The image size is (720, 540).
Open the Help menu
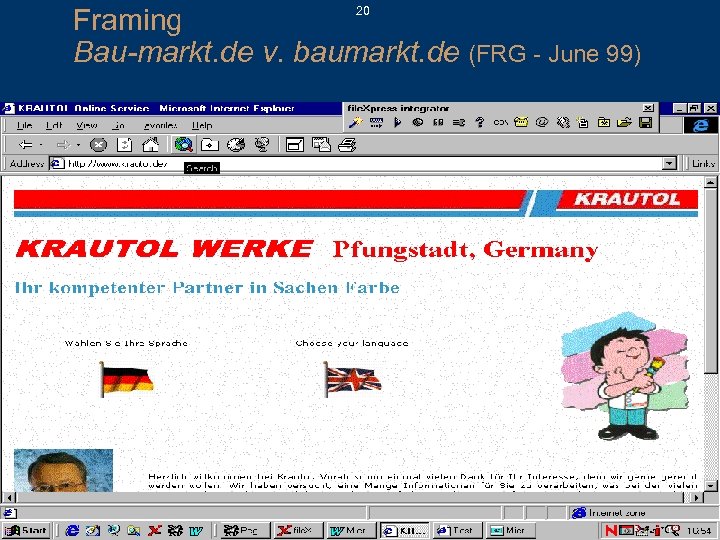202,125
